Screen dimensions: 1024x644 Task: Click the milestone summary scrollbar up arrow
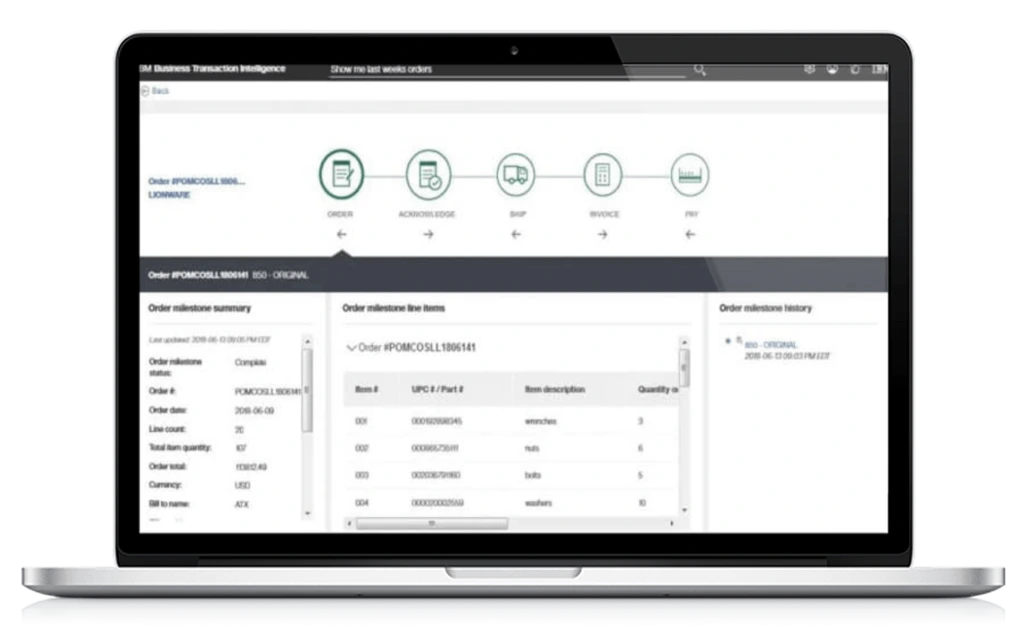tap(308, 342)
